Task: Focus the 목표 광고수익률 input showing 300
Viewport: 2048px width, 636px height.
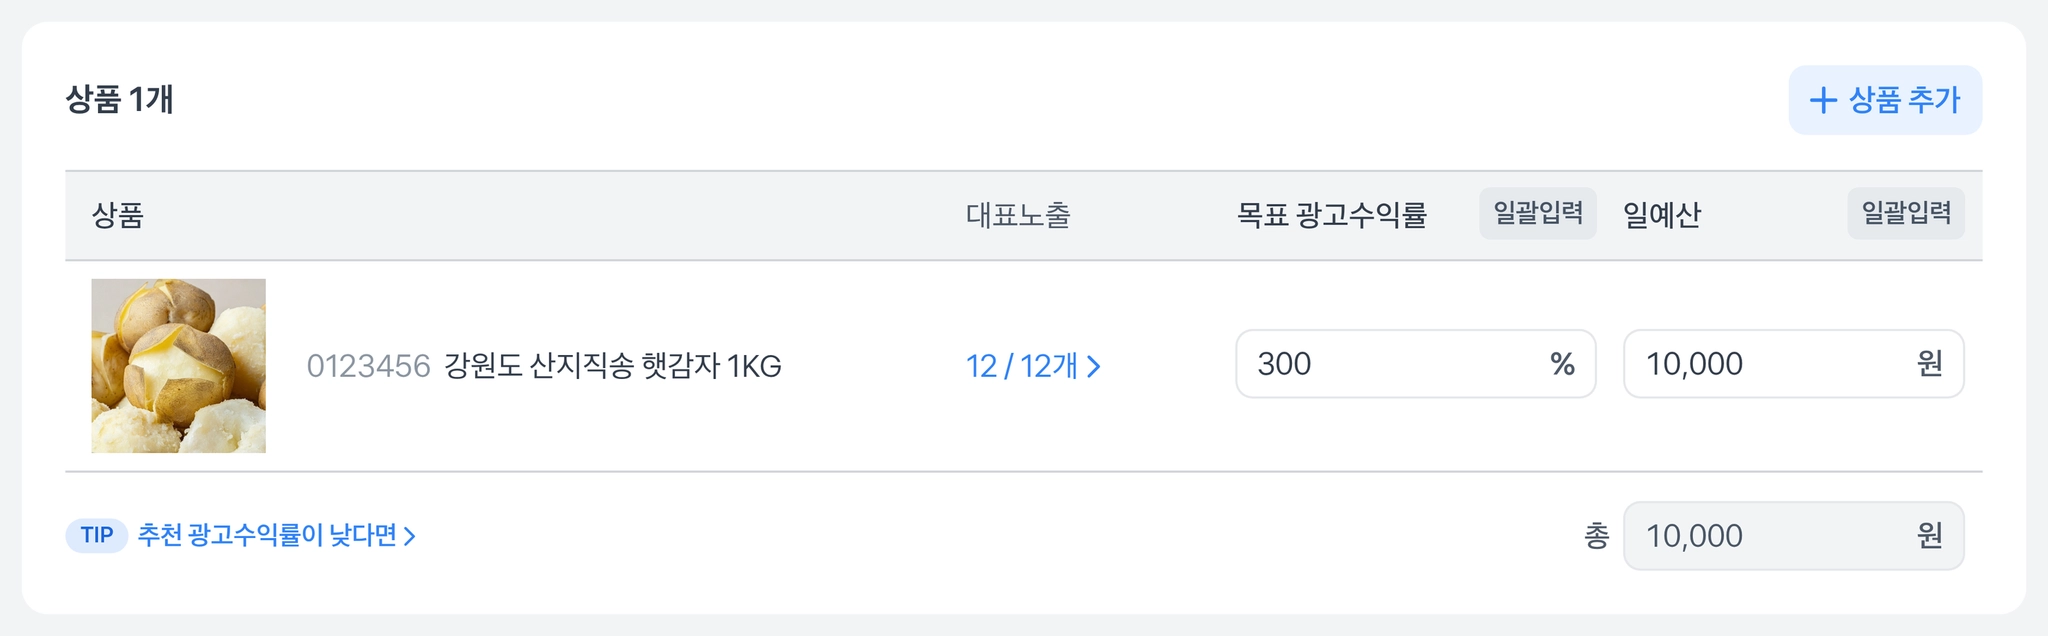Action: [1390, 364]
